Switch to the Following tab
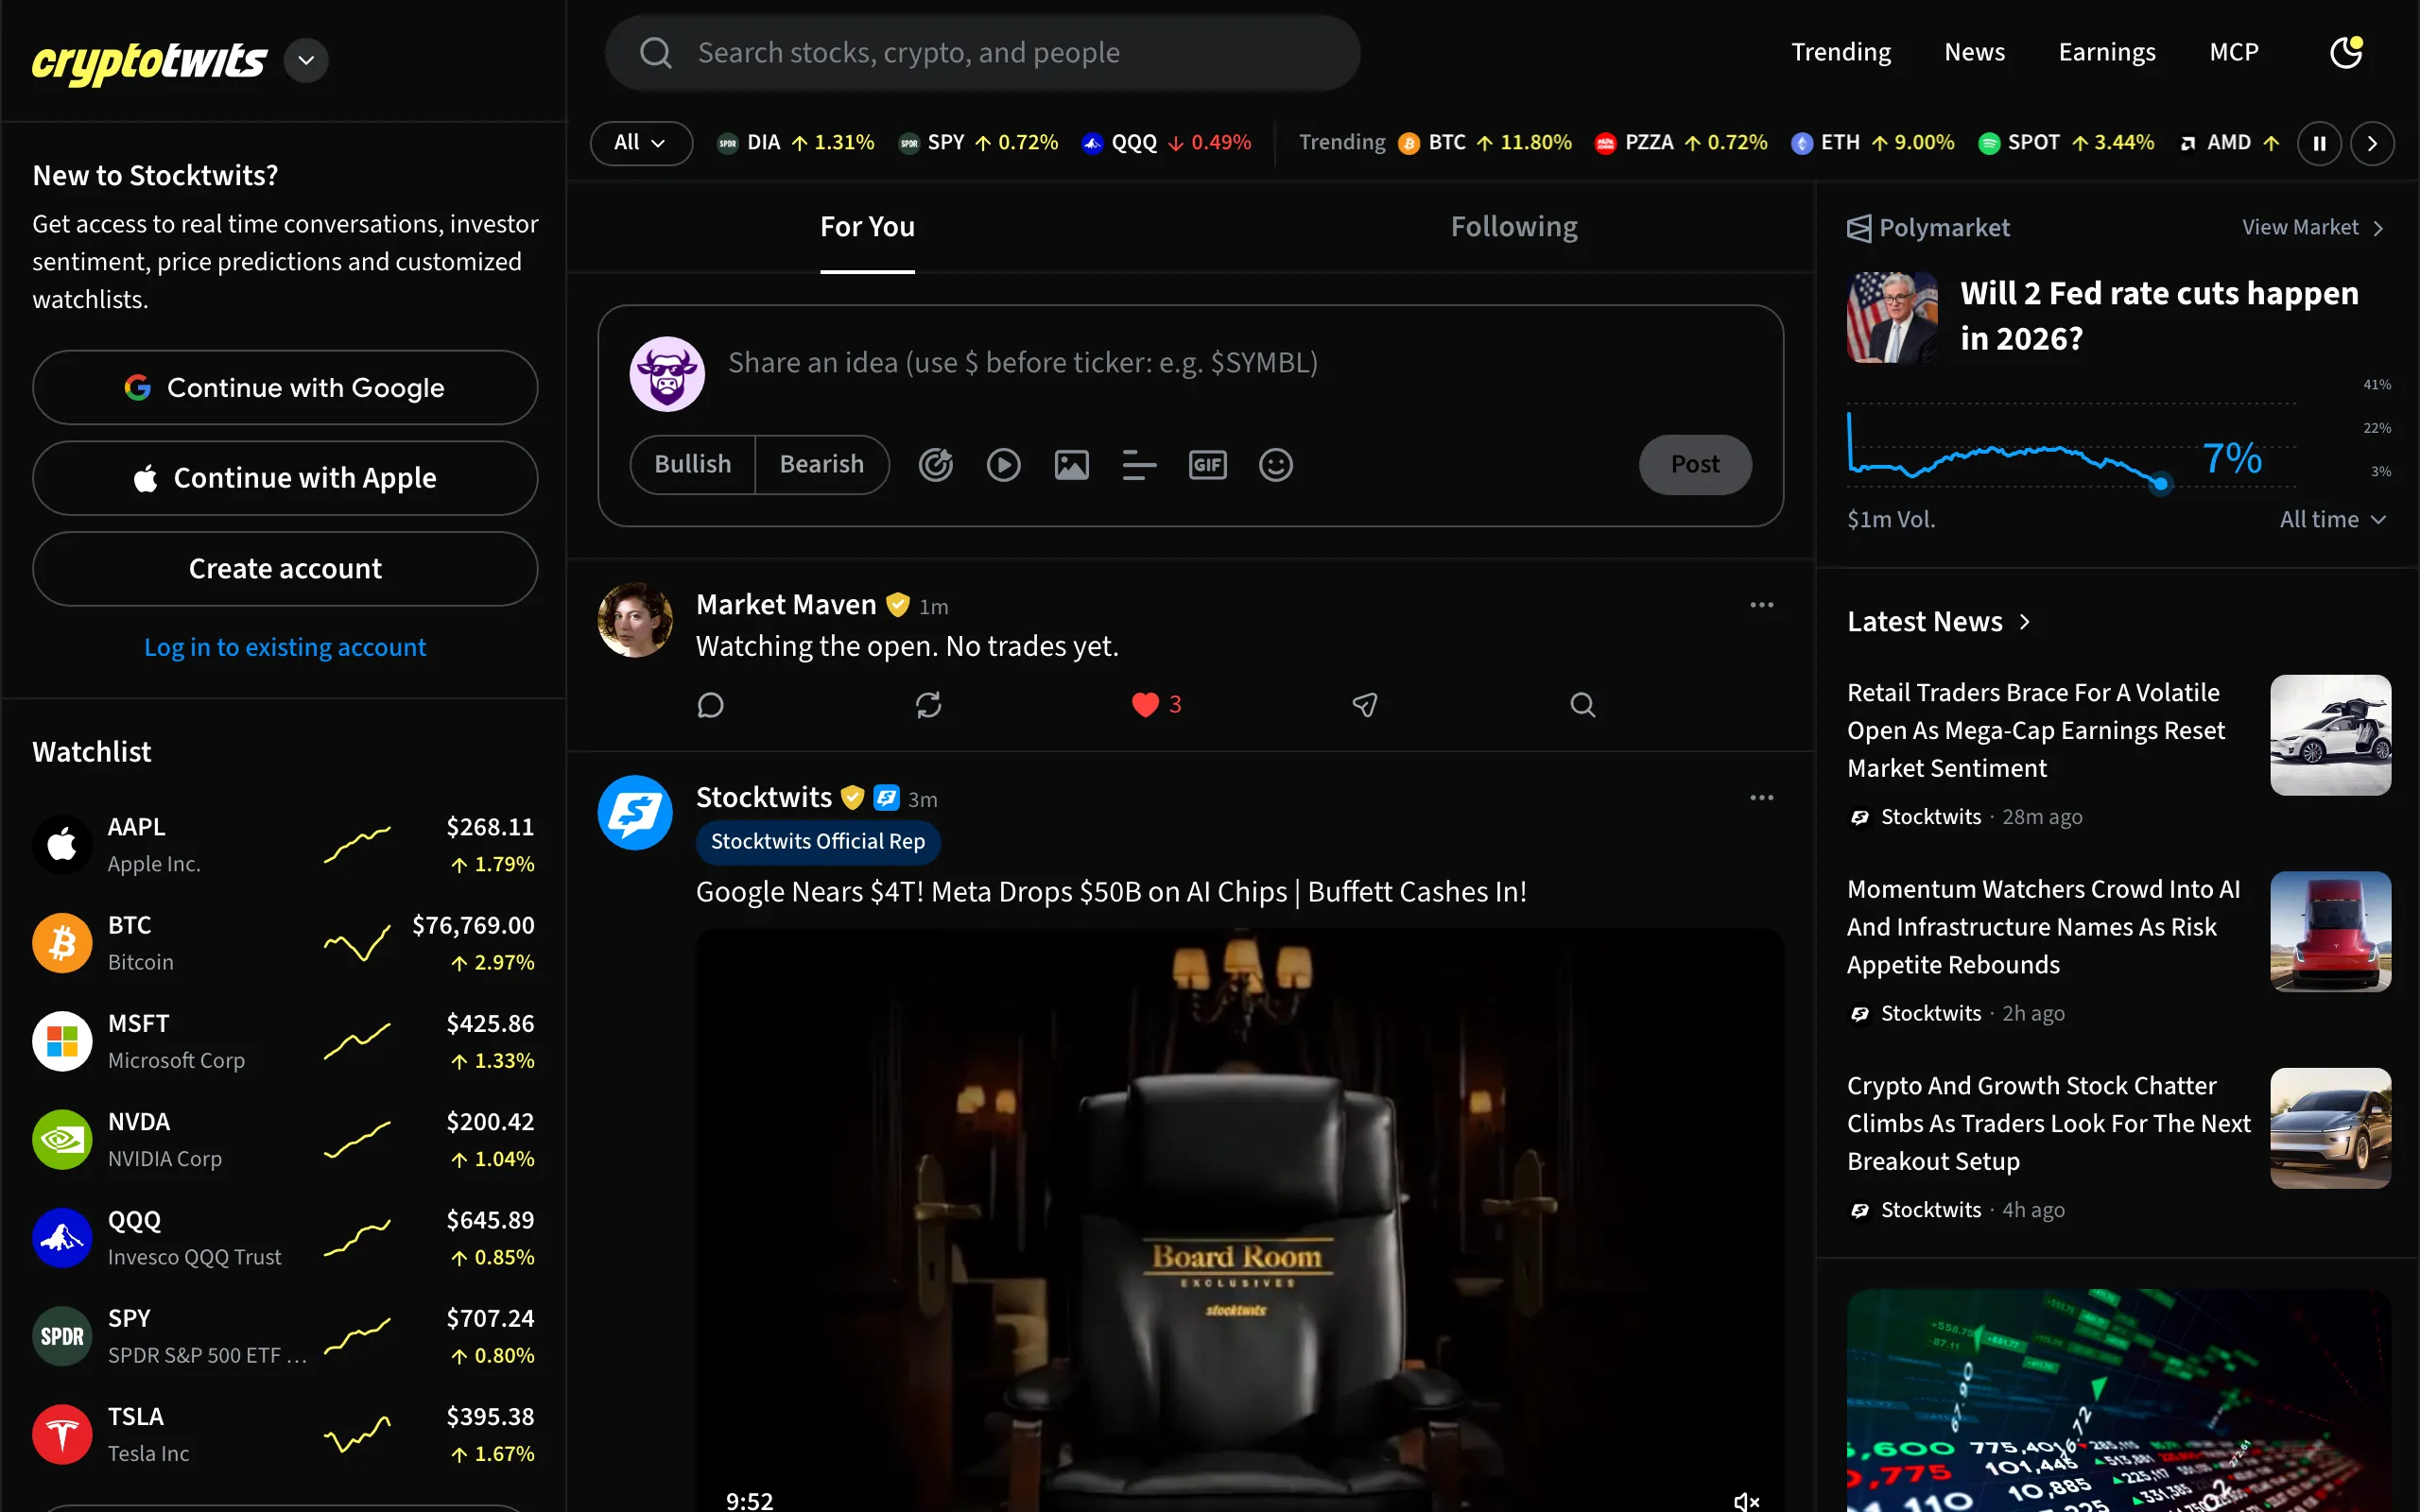 pos(1514,227)
